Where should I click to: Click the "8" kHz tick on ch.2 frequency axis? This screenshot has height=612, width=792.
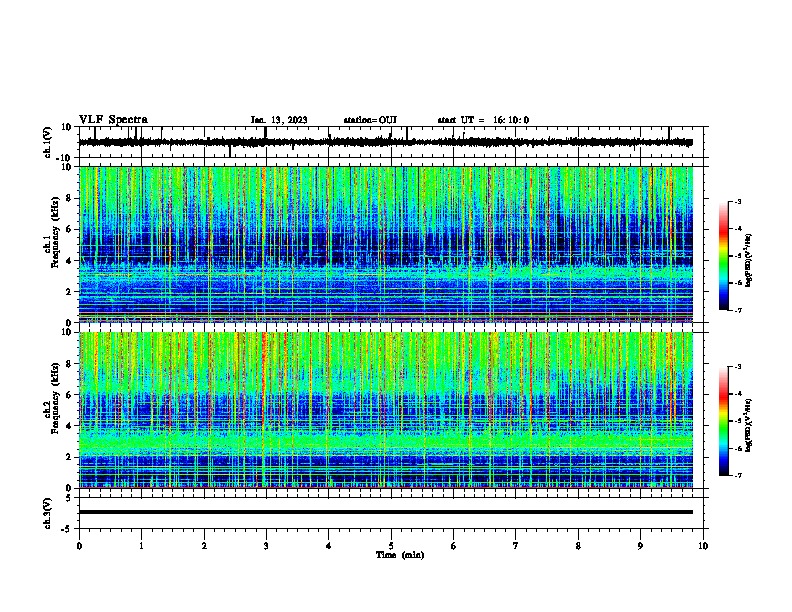(70, 364)
